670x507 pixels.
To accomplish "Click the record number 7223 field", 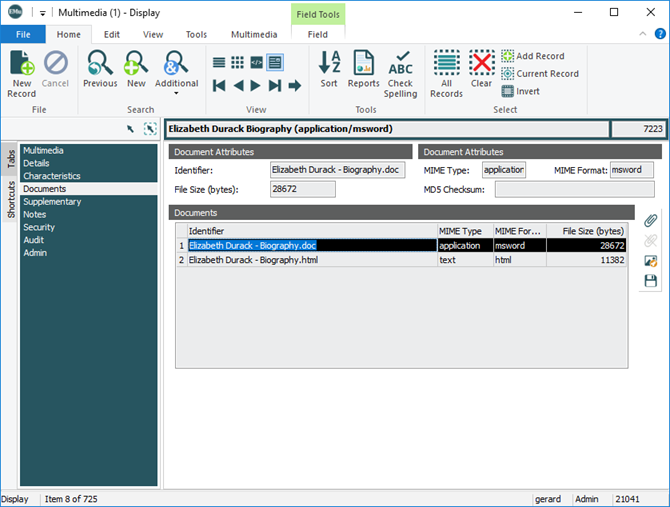I will (x=638, y=129).
